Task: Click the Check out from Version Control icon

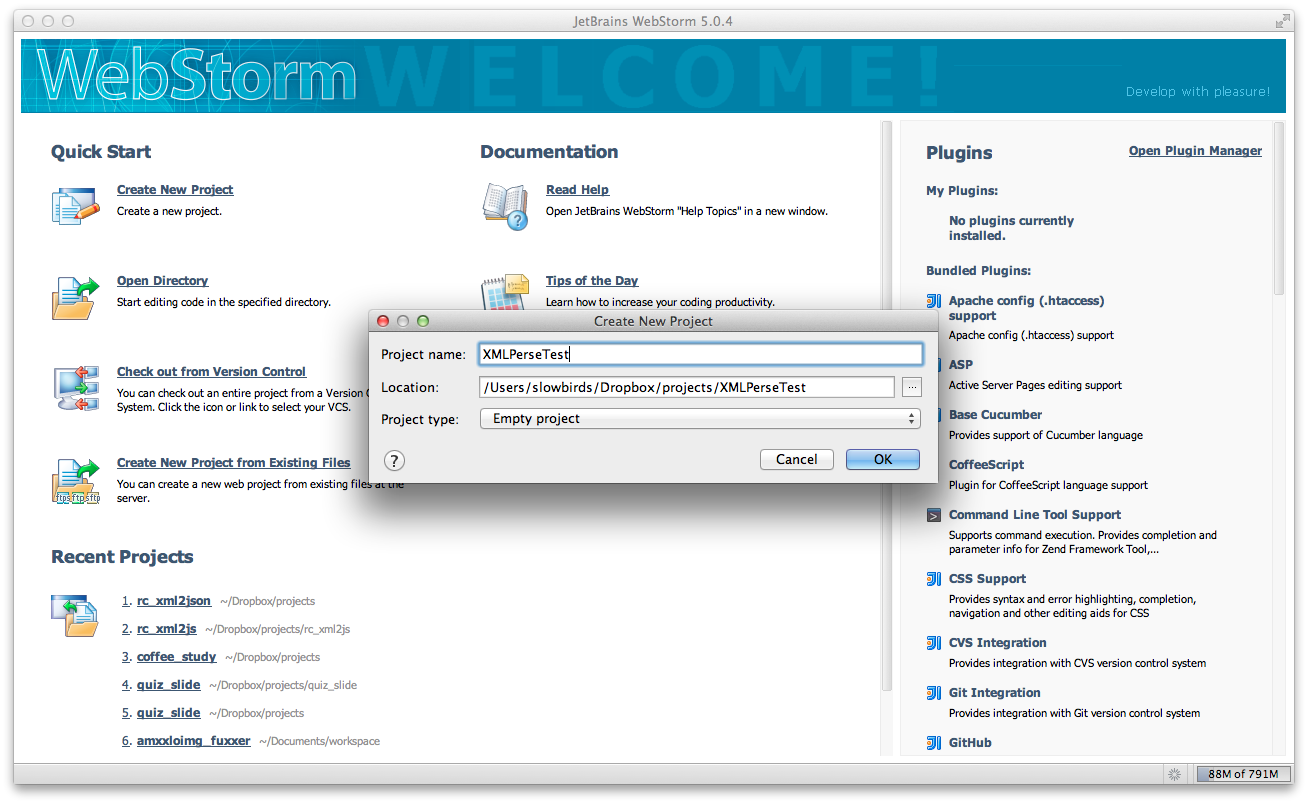Action: coord(75,388)
